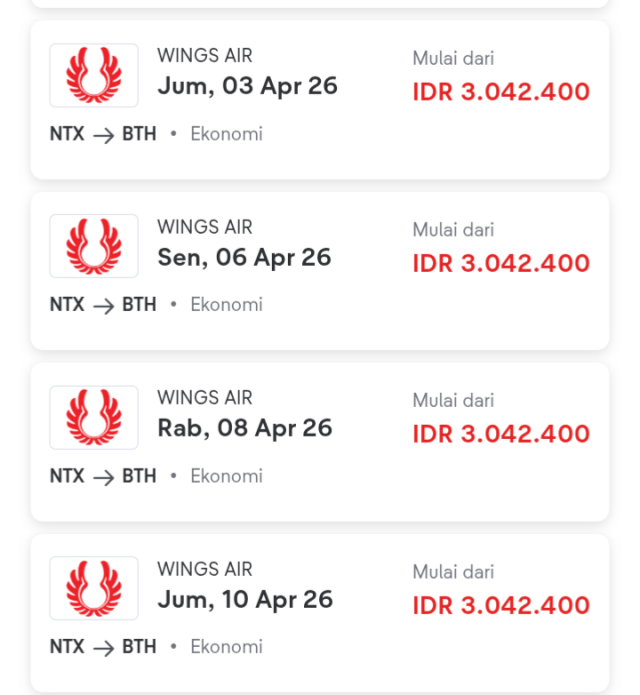This screenshot has width=640, height=695.
Task: Click NTX to BTH route on 10 Apr card
Action: (x=103, y=647)
